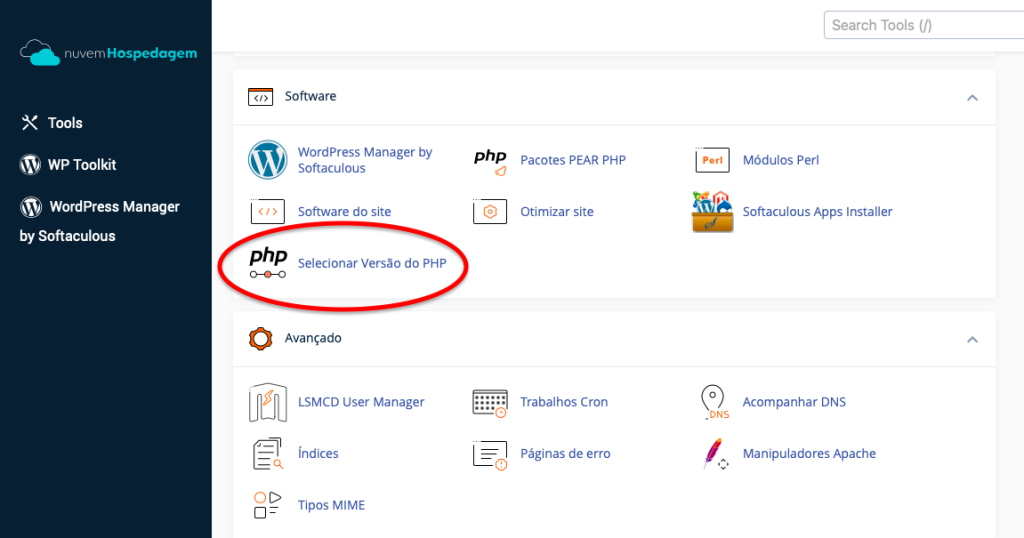The width and height of the screenshot is (1024, 538).
Task: Open the LSMCD User Manager icon
Action: (x=268, y=402)
